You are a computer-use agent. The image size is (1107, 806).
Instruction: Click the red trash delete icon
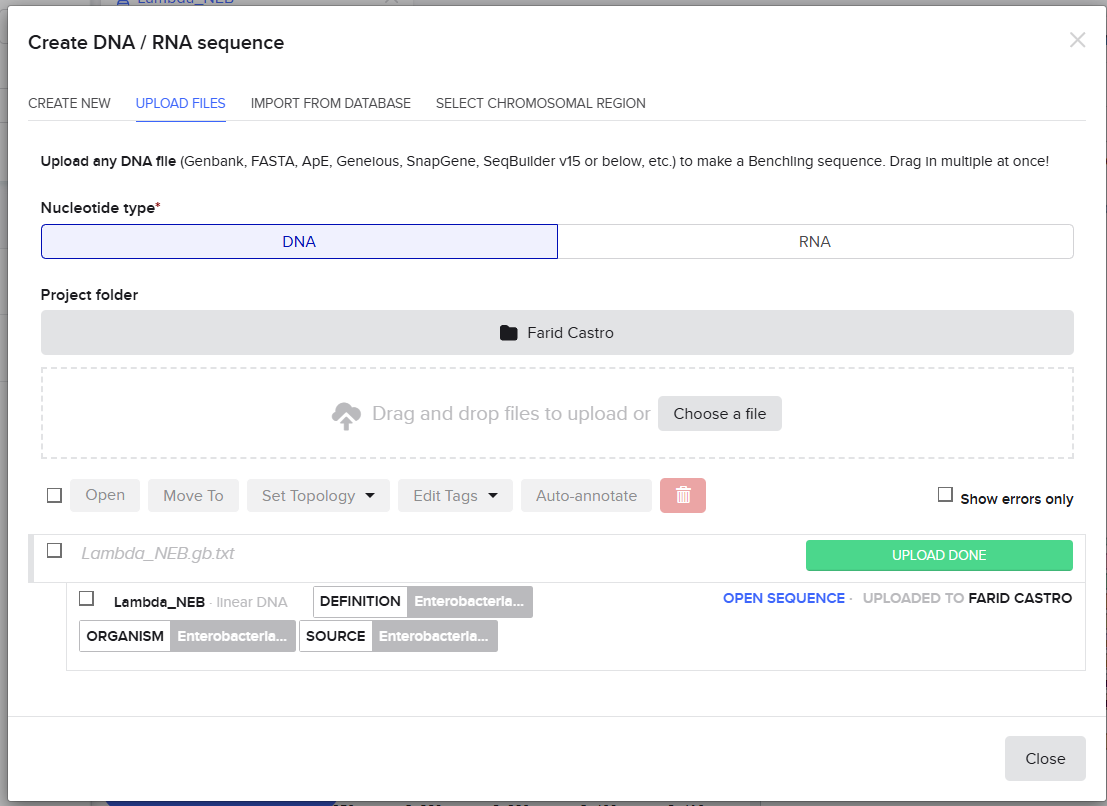pos(683,495)
